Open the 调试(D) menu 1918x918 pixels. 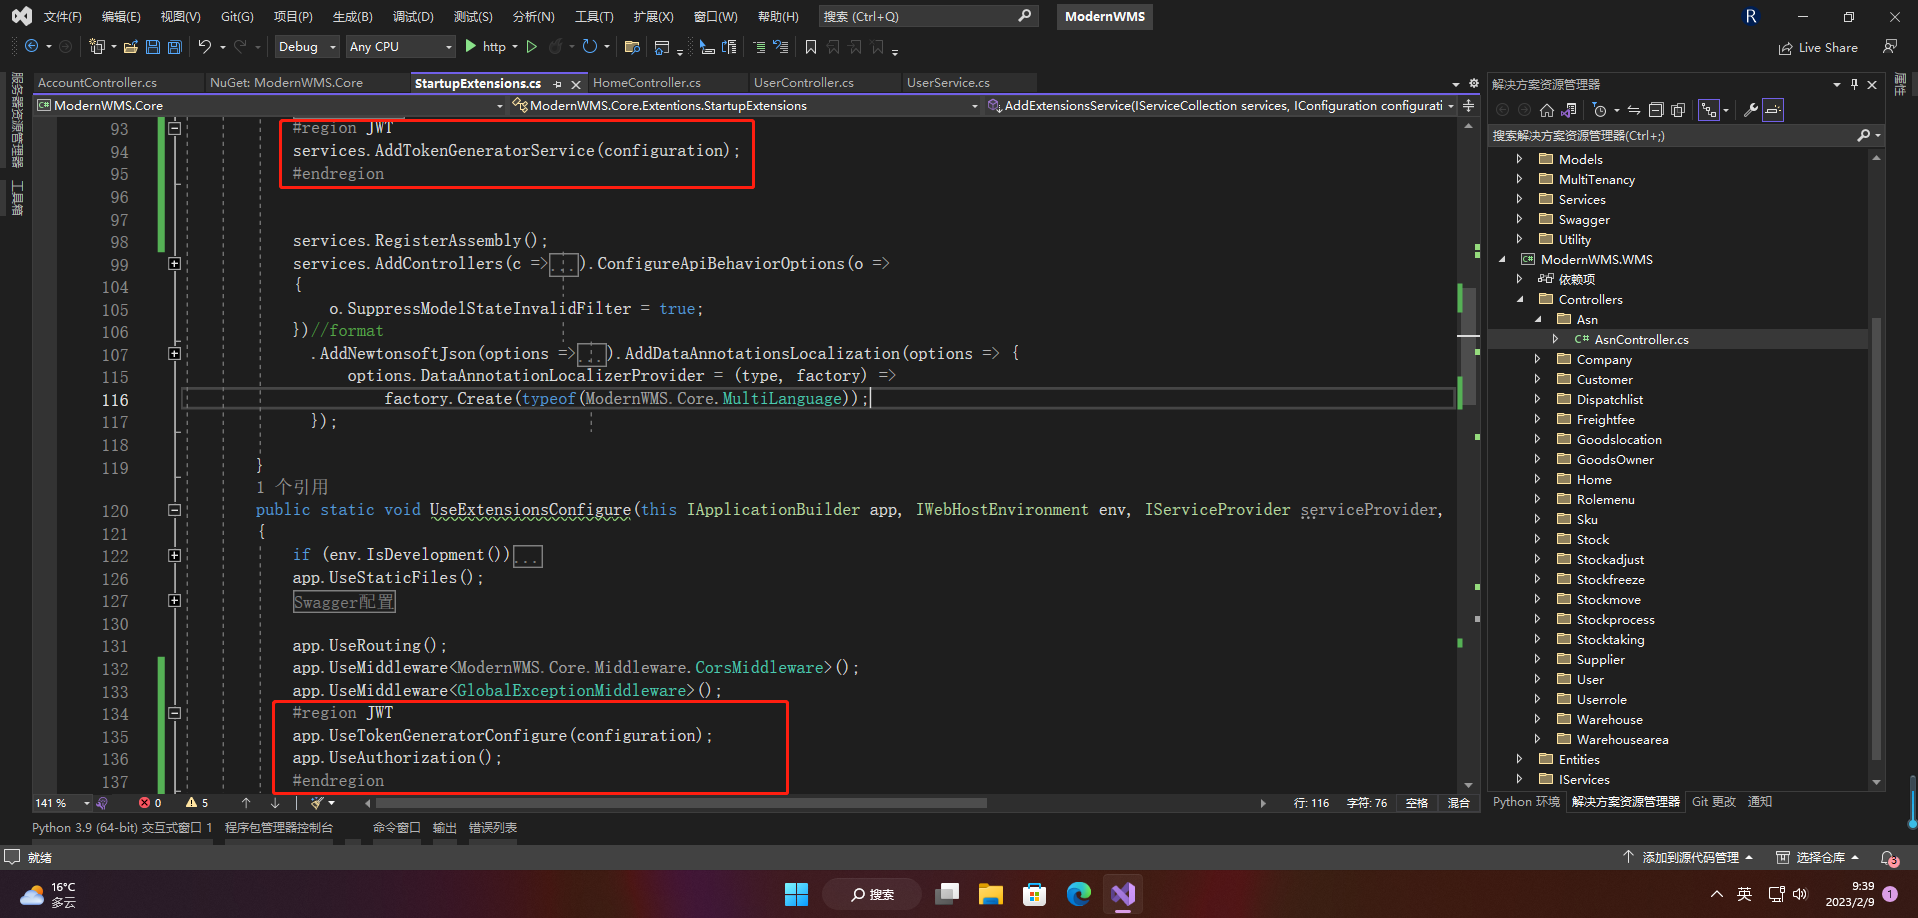click(413, 16)
